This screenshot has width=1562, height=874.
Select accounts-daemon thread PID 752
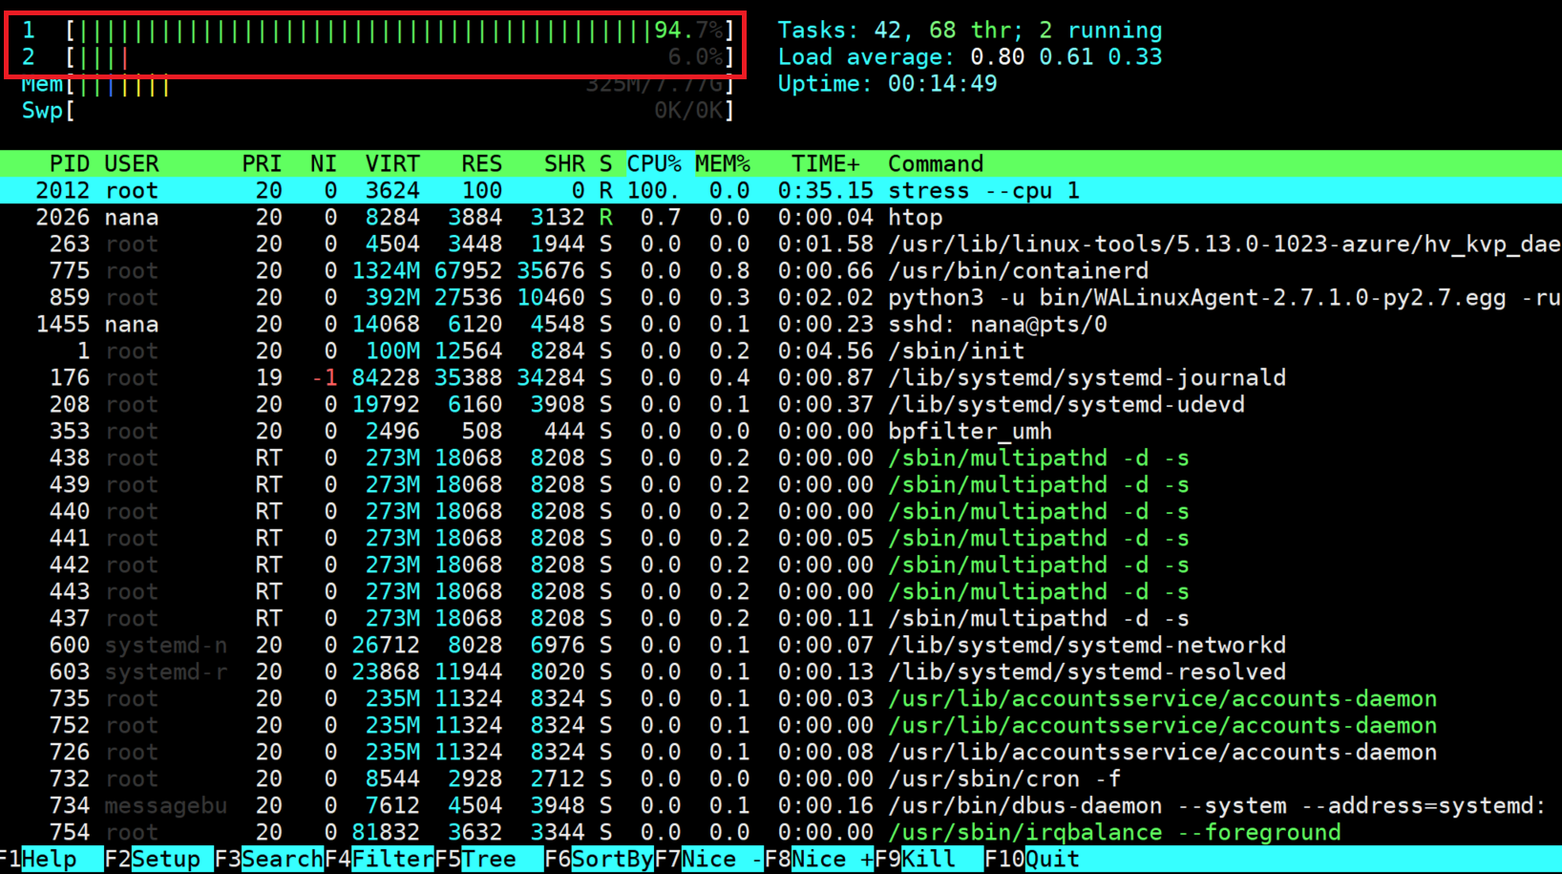click(781, 726)
